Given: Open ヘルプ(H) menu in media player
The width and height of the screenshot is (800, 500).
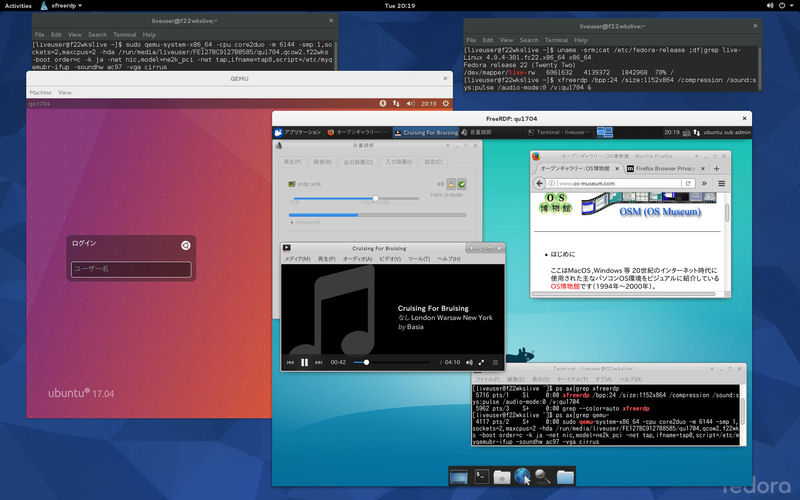Looking at the screenshot, I should point(448,259).
